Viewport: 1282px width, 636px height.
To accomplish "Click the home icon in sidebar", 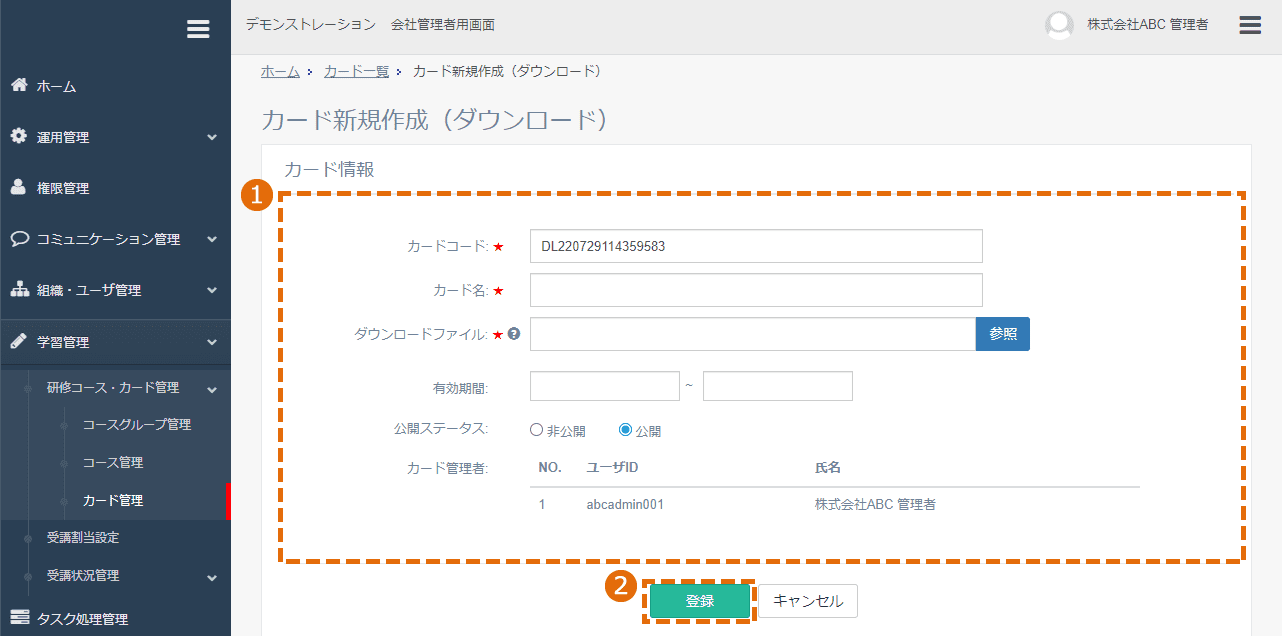I will (x=19, y=85).
